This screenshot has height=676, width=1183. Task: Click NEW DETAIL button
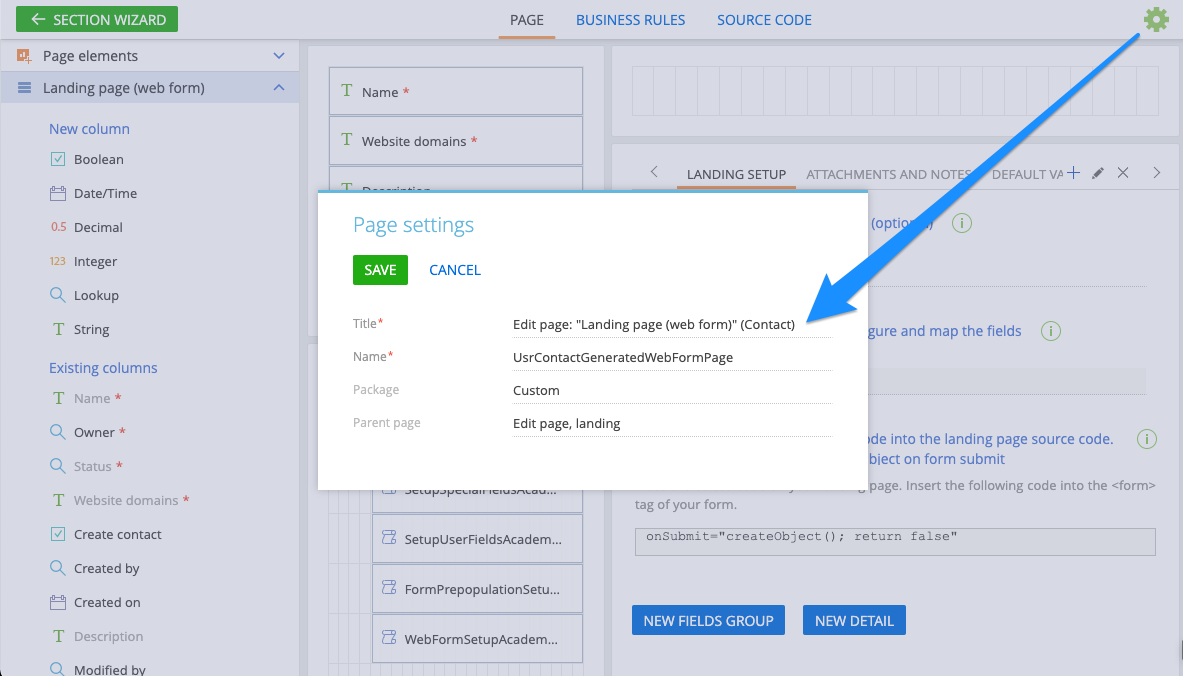pos(854,620)
